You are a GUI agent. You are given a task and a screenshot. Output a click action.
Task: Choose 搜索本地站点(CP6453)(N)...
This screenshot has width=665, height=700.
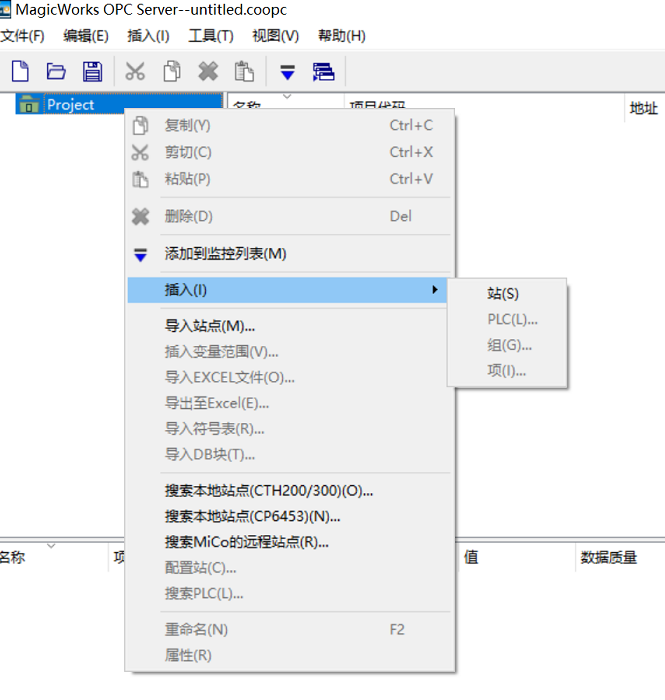(x=289, y=517)
